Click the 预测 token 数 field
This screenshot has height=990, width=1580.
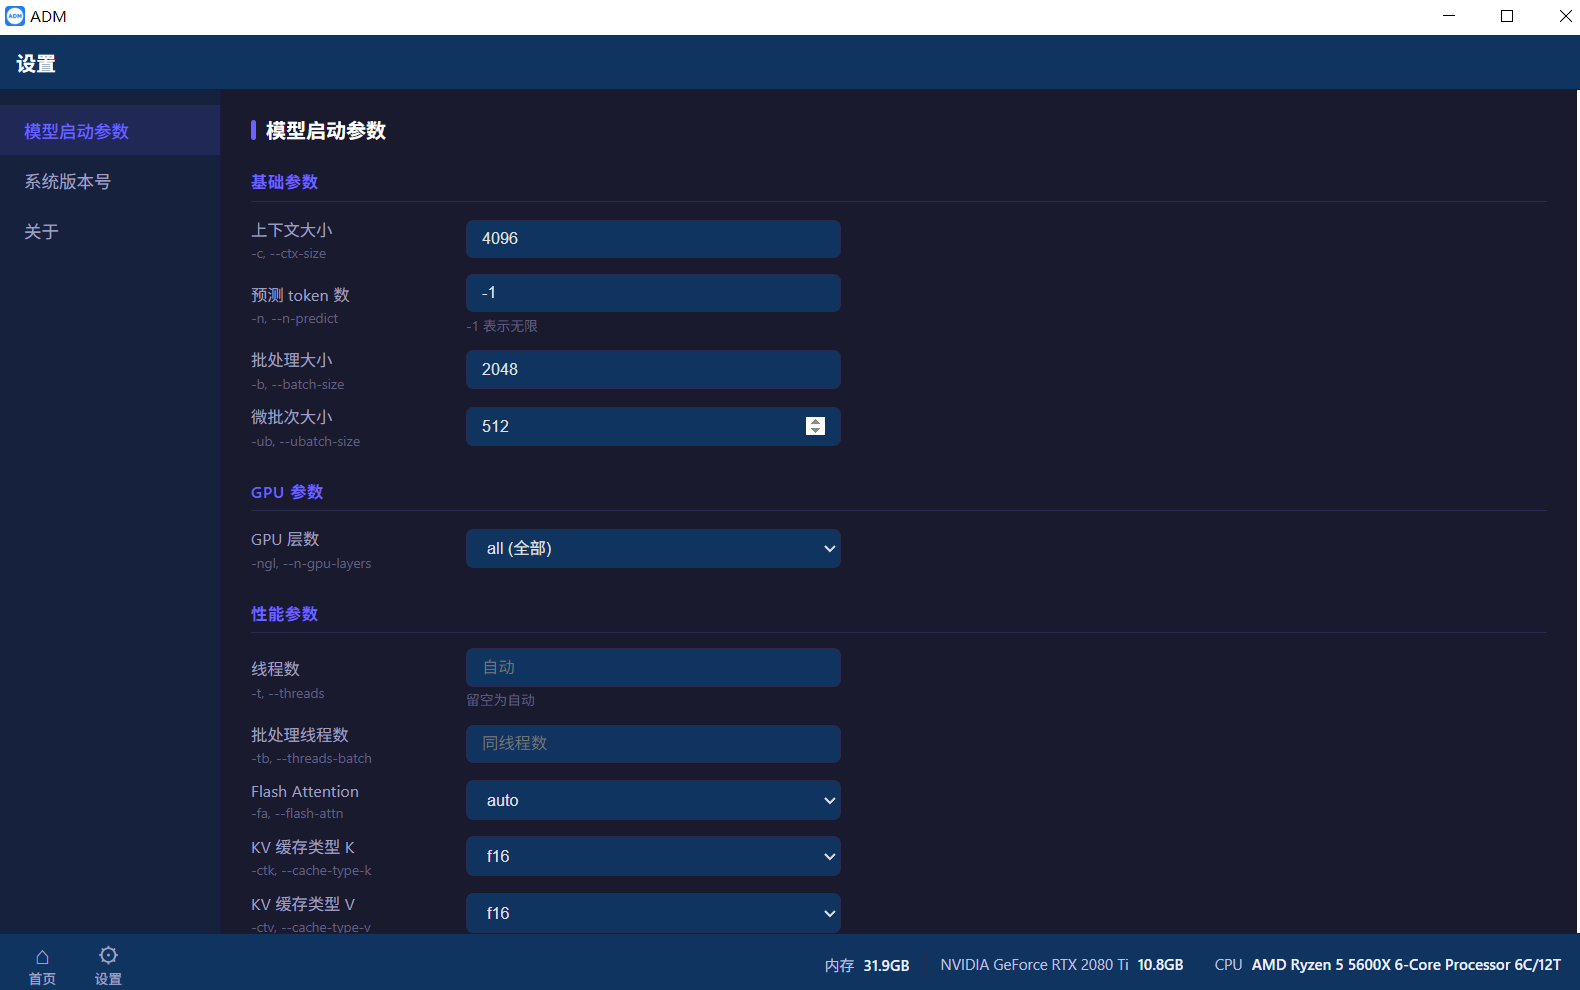[653, 293]
